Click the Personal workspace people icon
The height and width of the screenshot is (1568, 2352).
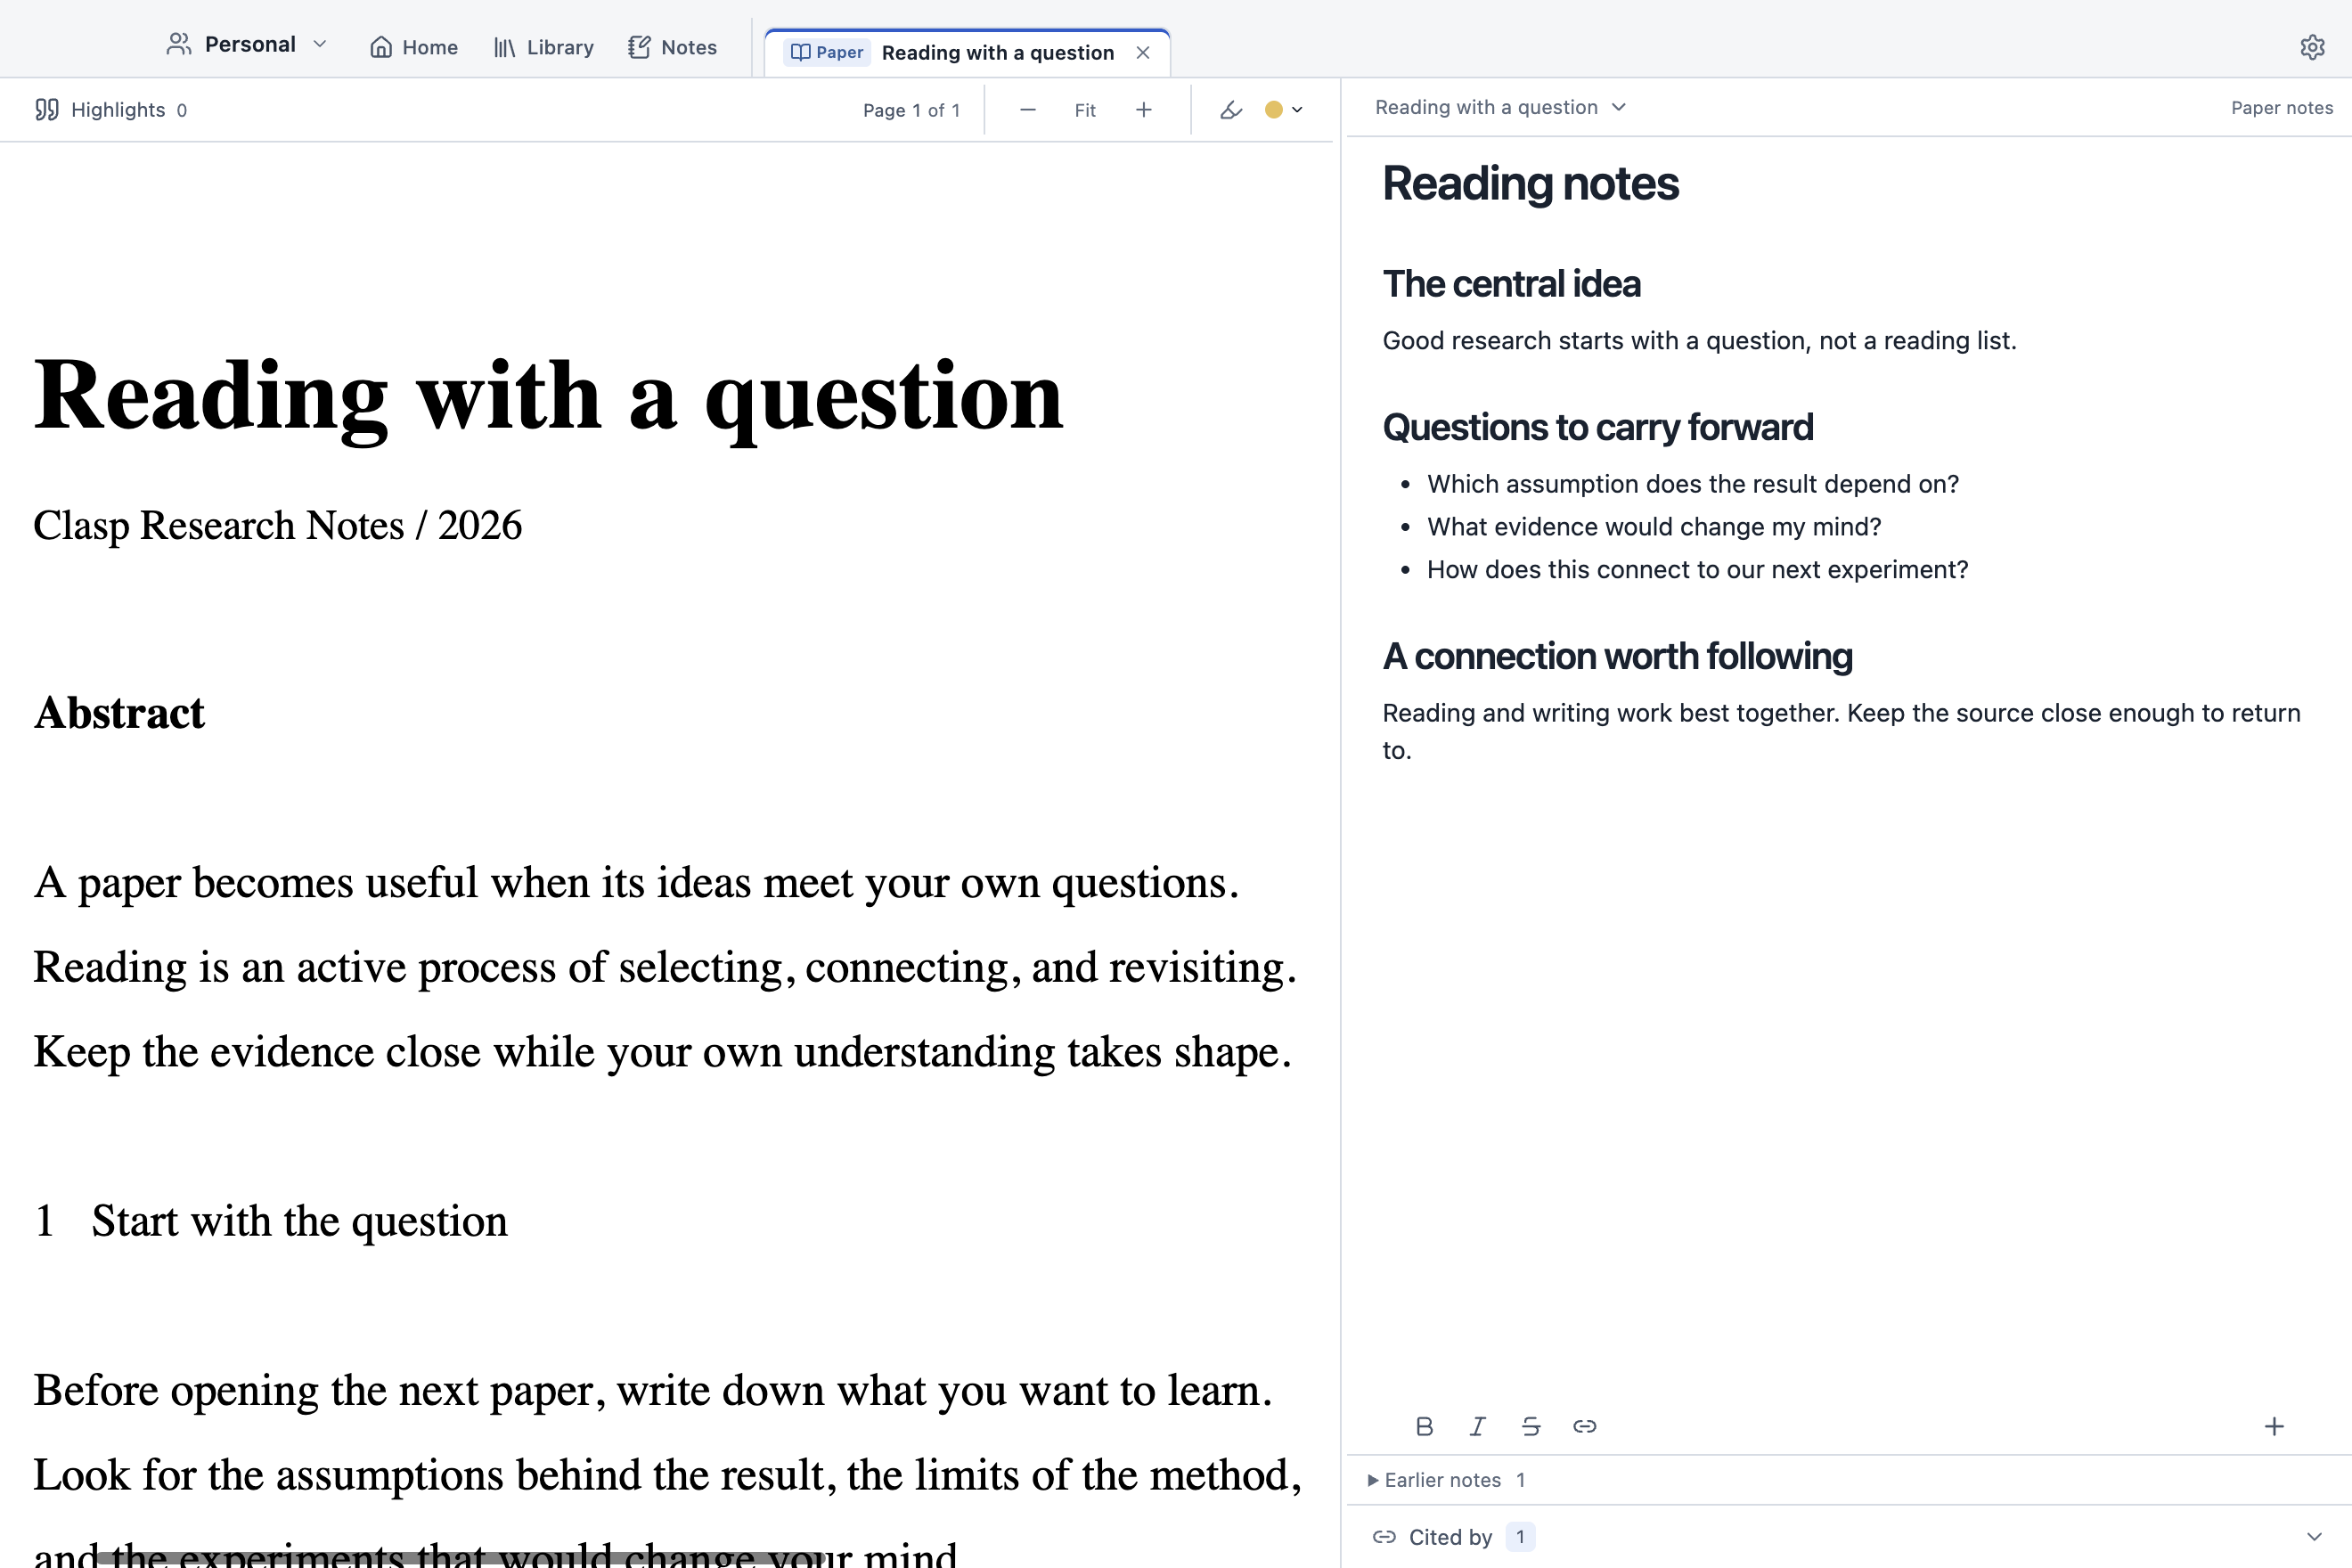point(179,44)
